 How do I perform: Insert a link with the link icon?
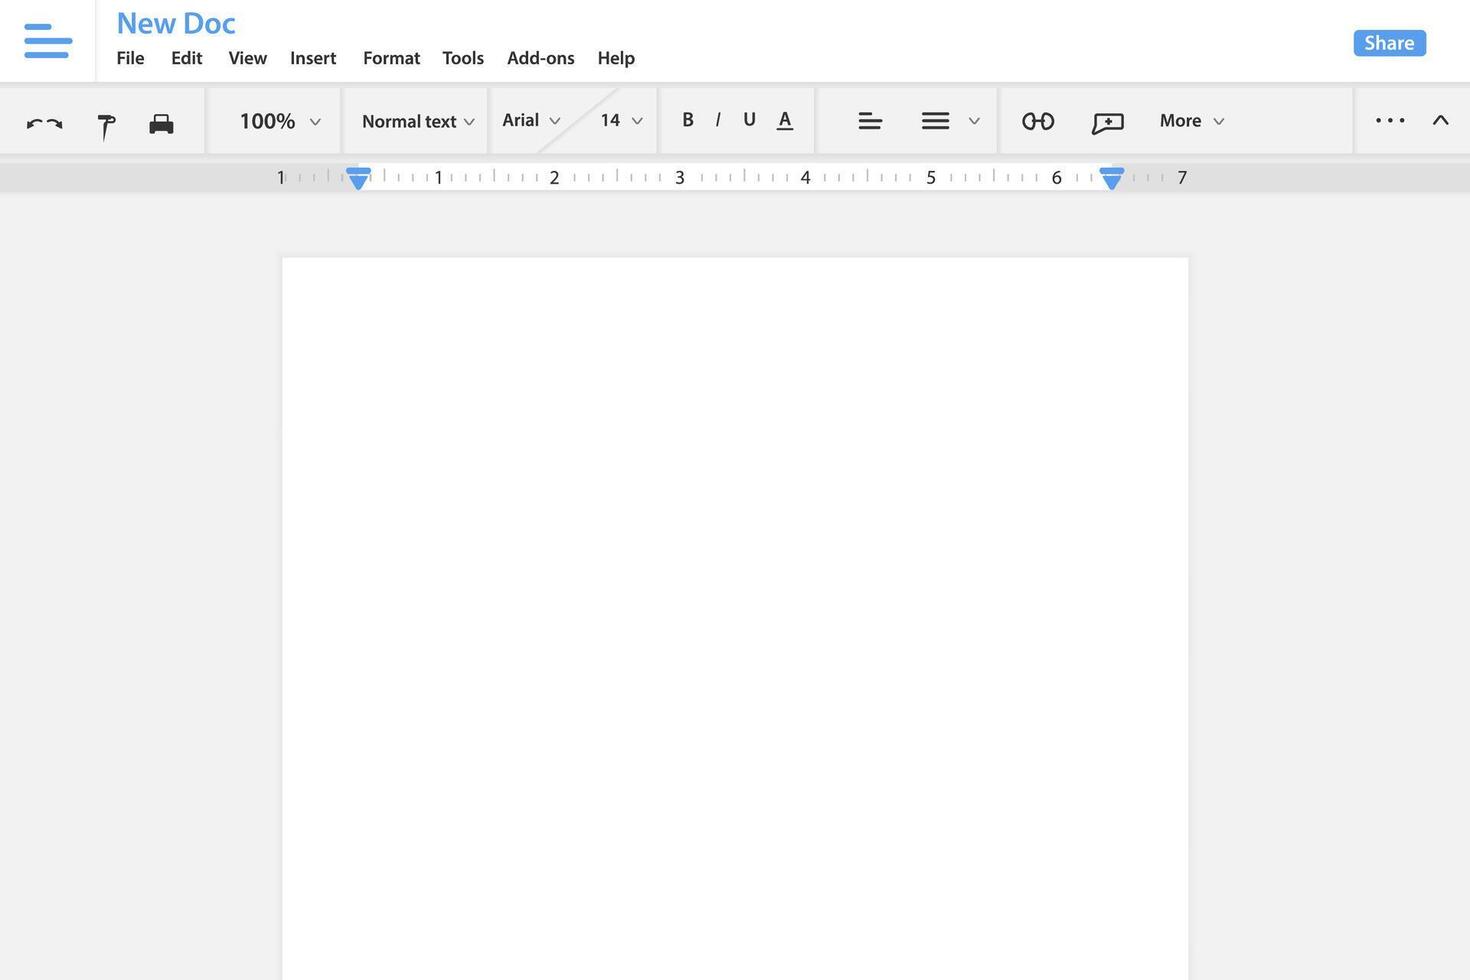1038,121
